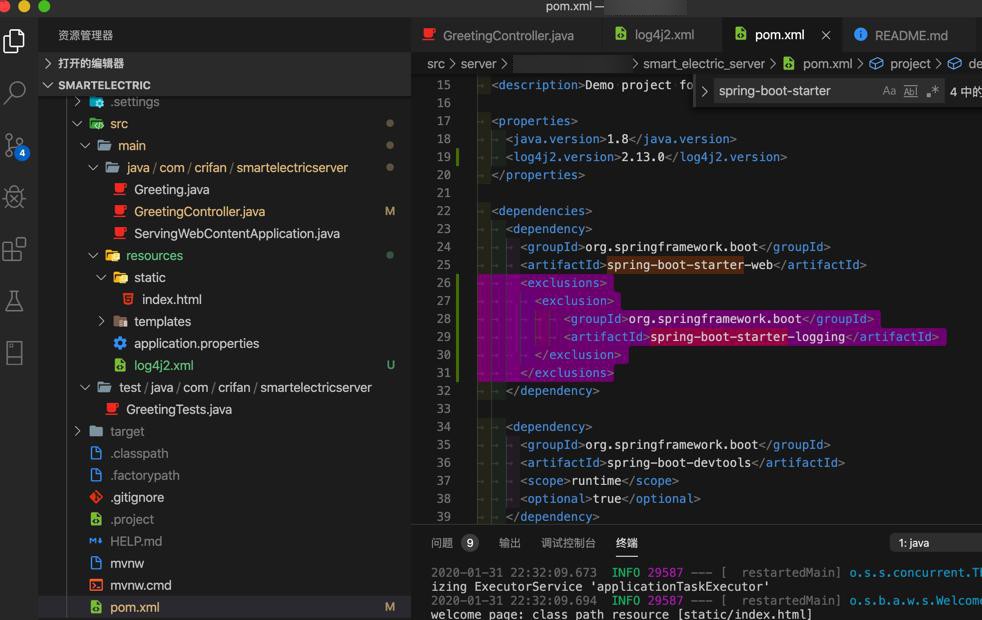Click the project breadcrumb item
The height and width of the screenshot is (620, 982).
point(909,63)
